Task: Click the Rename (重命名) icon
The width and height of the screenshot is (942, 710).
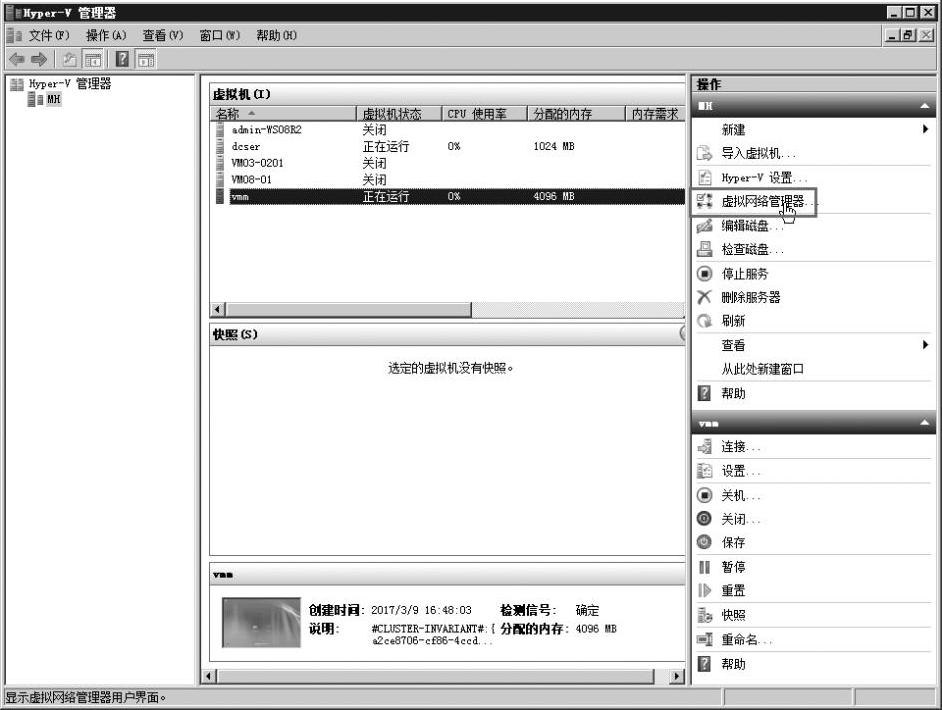Action: 704,639
